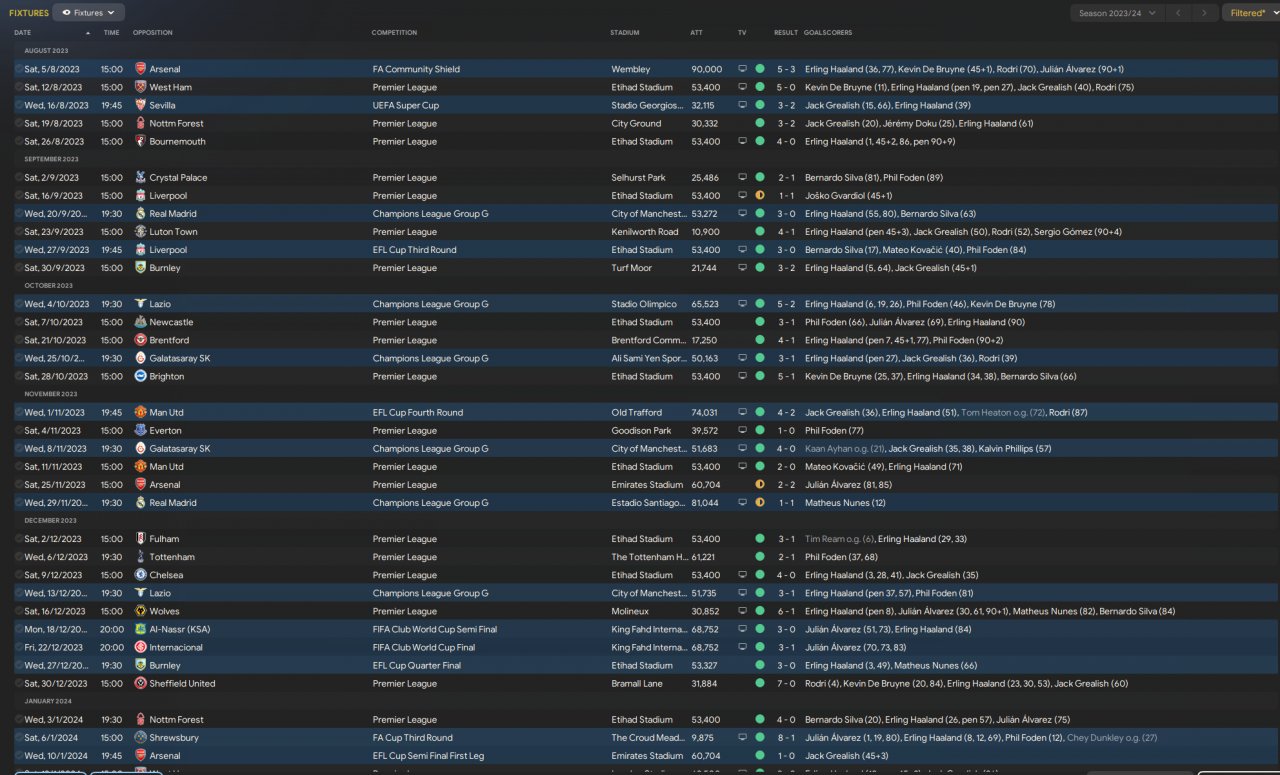This screenshot has width=1280, height=775.
Task: Go to the next season arrow
Action: pyautogui.click(x=1205, y=13)
